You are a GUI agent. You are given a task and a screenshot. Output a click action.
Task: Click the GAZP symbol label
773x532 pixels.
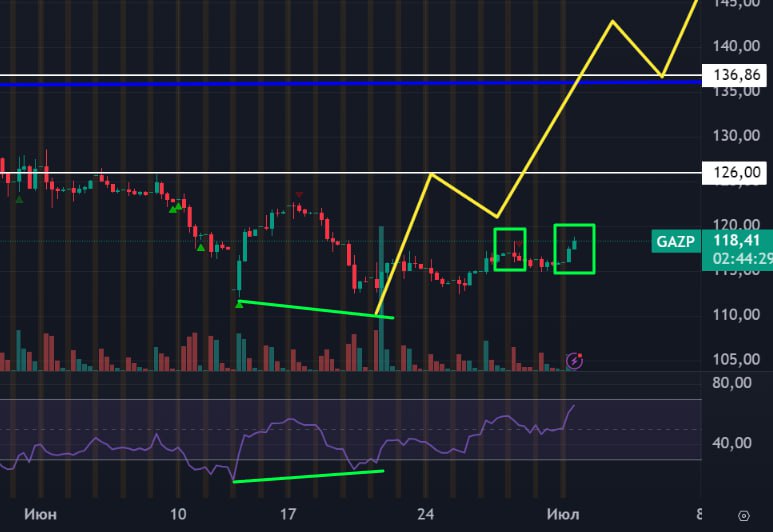click(675, 242)
